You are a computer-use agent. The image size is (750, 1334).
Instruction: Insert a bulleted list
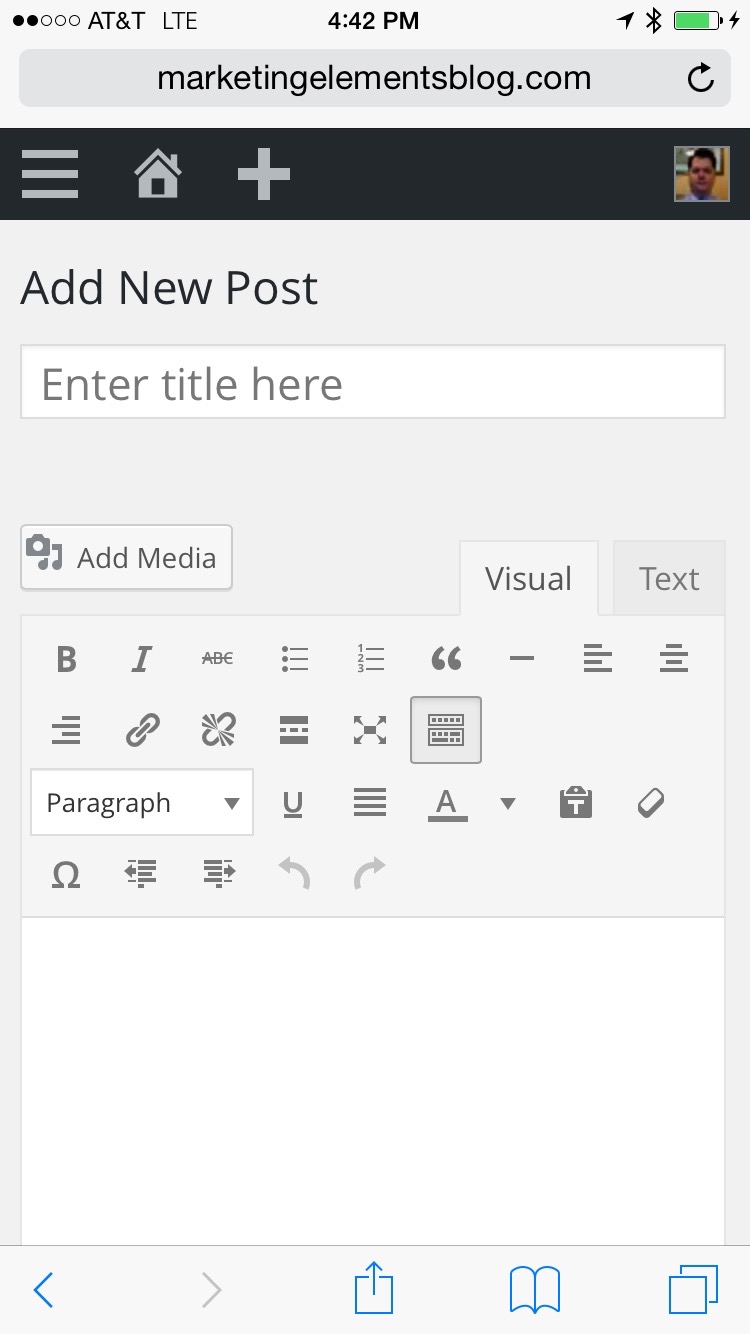(294, 659)
